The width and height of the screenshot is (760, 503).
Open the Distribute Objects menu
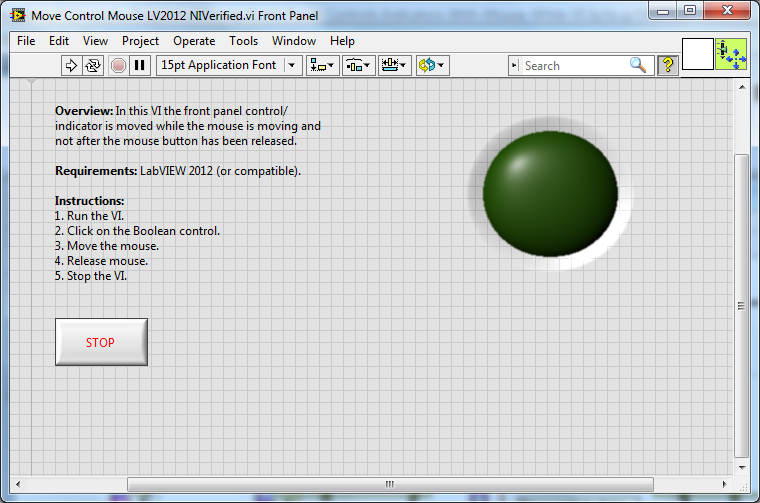[x=359, y=65]
